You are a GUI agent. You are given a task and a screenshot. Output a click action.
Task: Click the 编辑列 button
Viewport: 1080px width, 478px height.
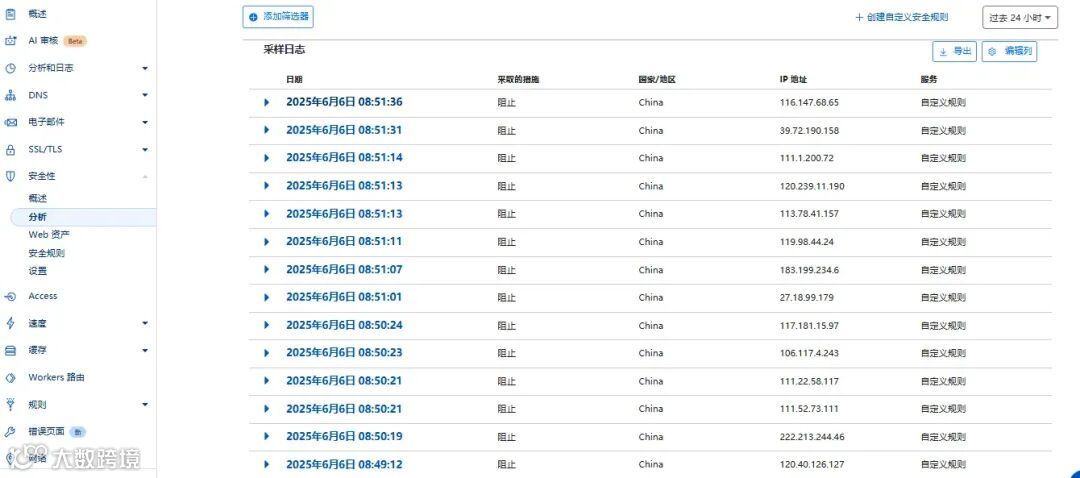(x=1010, y=52)
